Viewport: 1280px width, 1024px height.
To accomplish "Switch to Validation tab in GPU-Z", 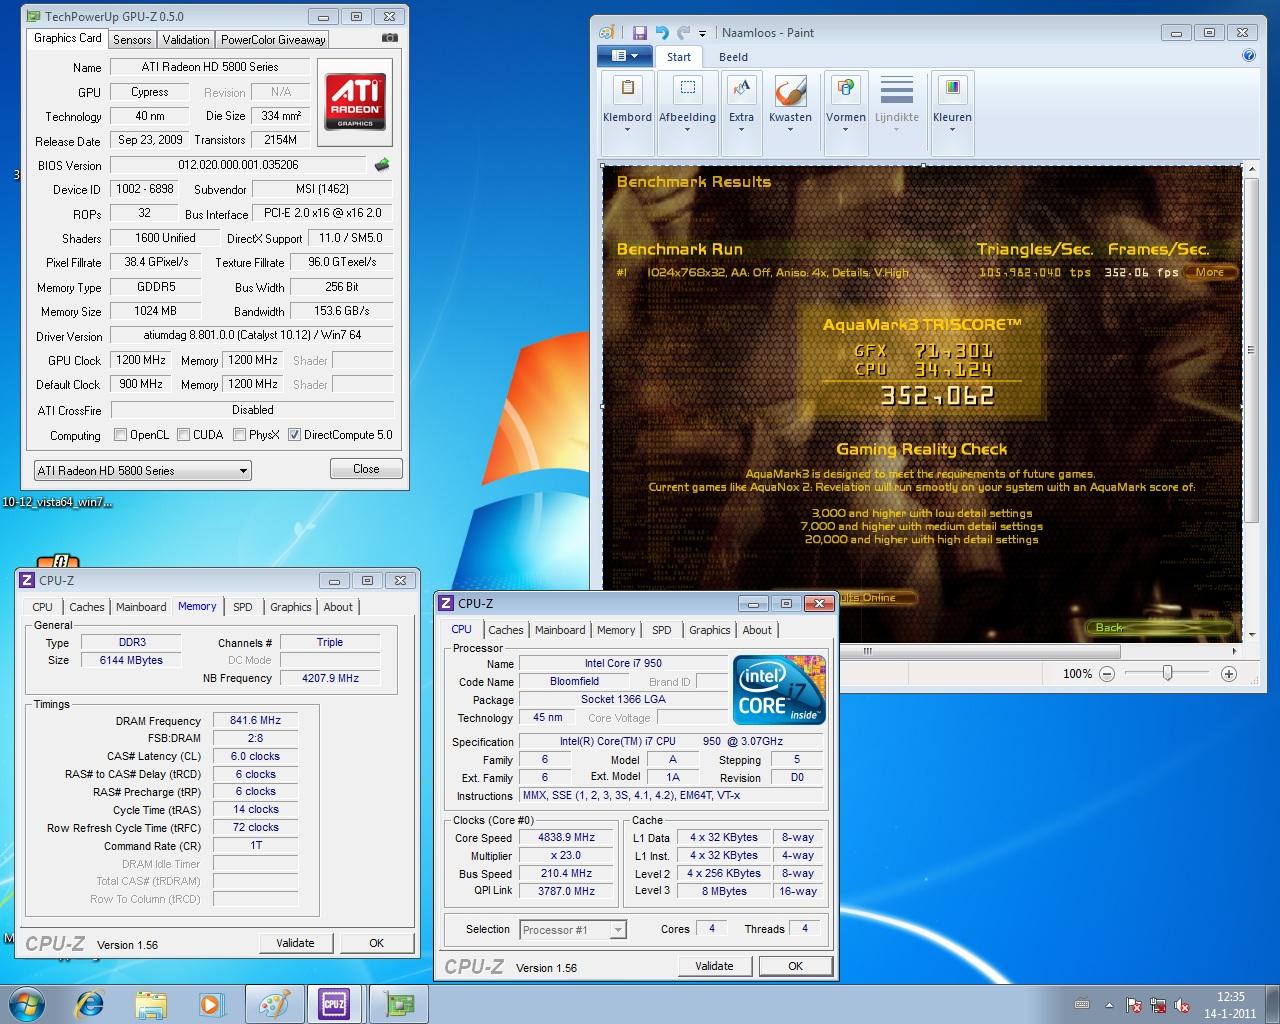I will coord(186,39).
